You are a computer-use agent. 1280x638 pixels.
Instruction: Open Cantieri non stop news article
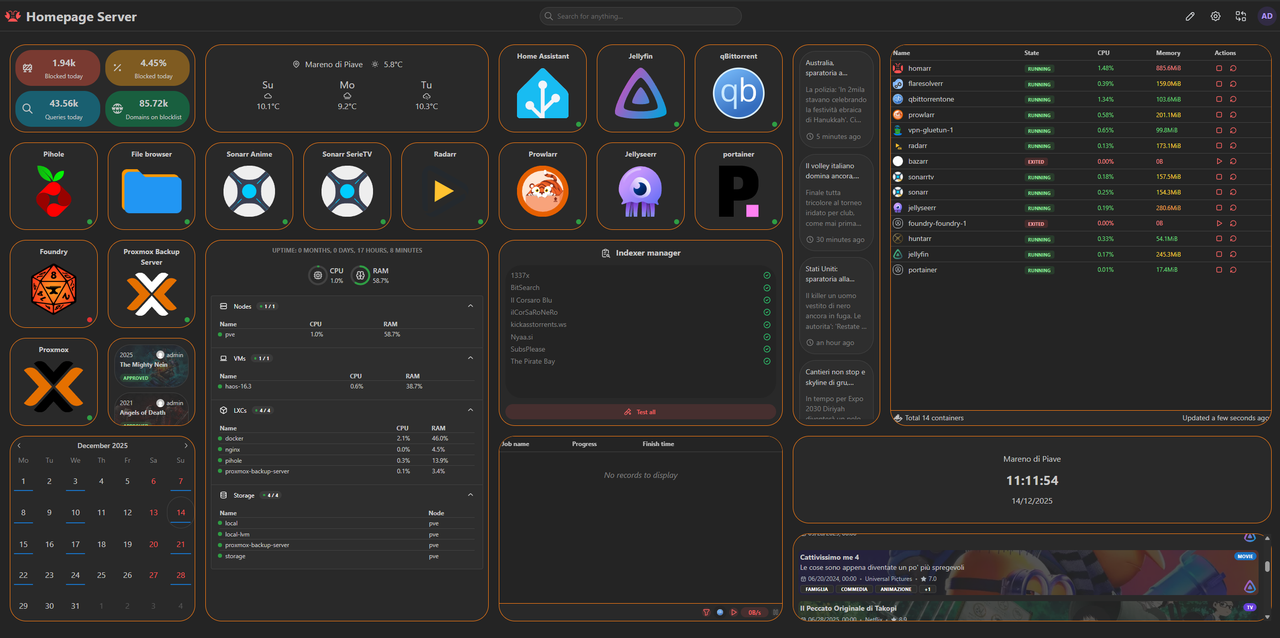(836, 391)
